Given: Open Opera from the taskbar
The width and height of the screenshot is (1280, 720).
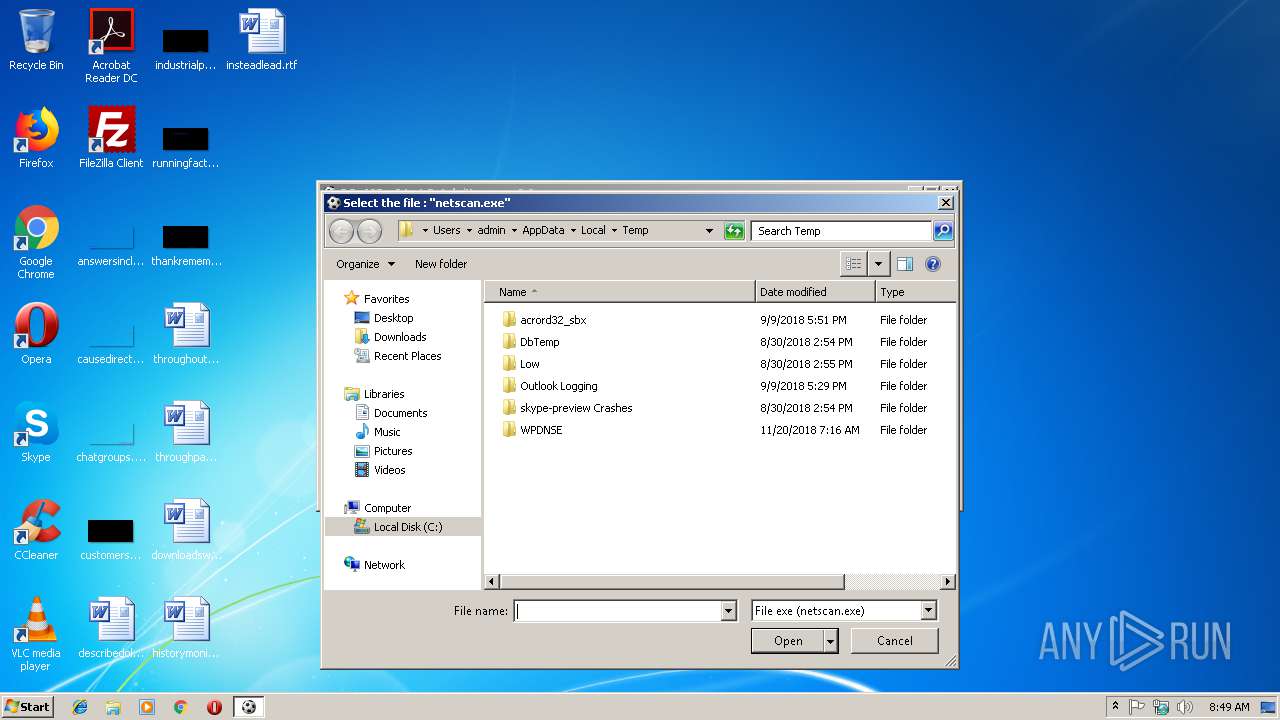Looking at the screenshot, I should pyautogui.click(x=214, y=707).
